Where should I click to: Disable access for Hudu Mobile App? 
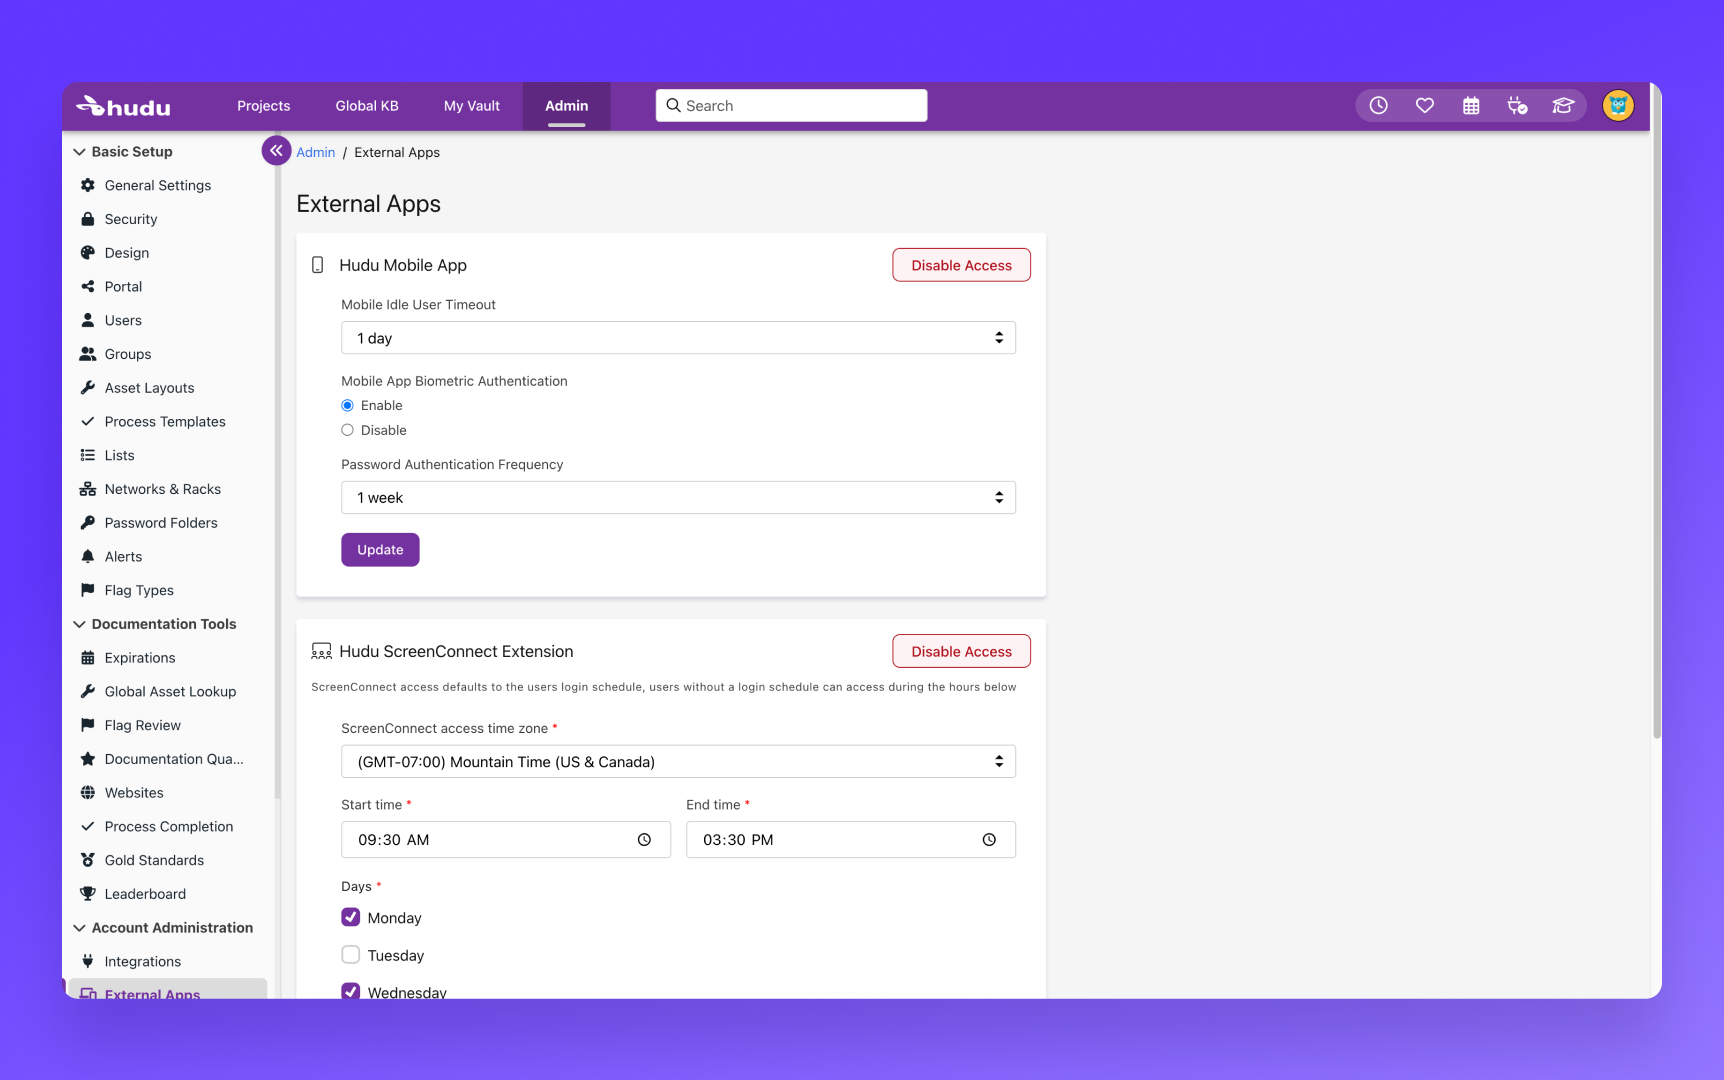coord(962,265)
